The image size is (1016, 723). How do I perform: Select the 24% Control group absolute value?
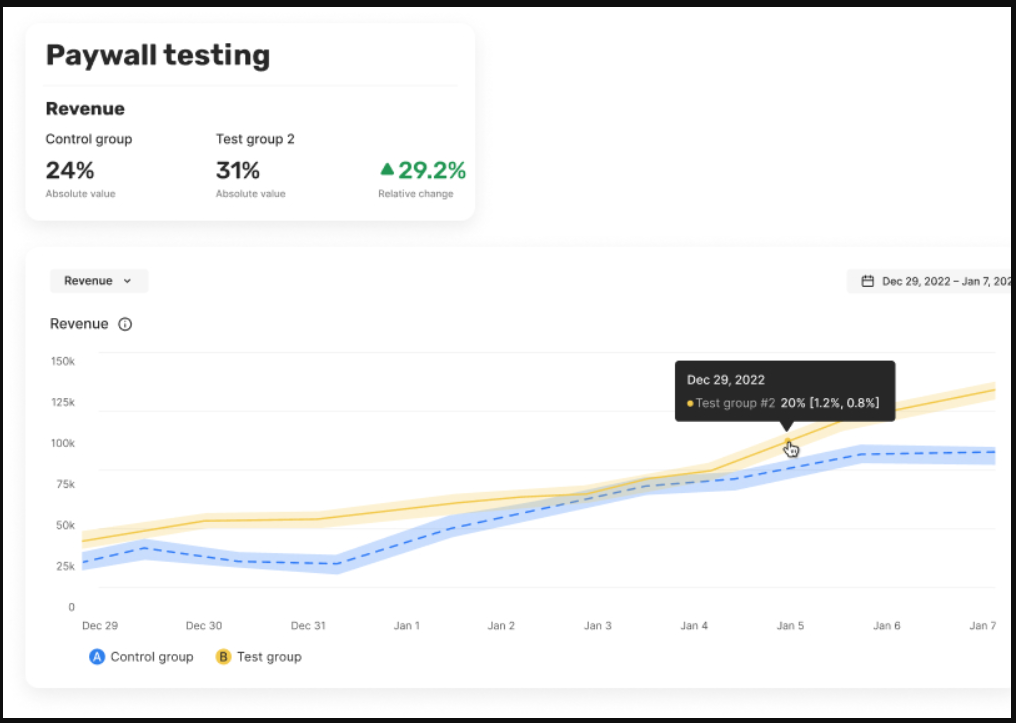(70, 170)
